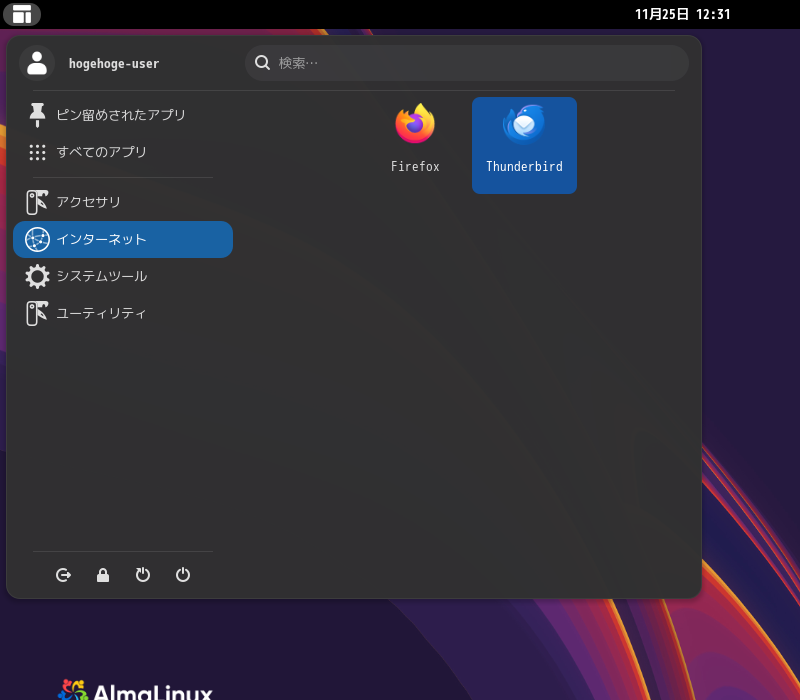
Task: Lock the screen with the padlock icon
Action: pos(103,575)
